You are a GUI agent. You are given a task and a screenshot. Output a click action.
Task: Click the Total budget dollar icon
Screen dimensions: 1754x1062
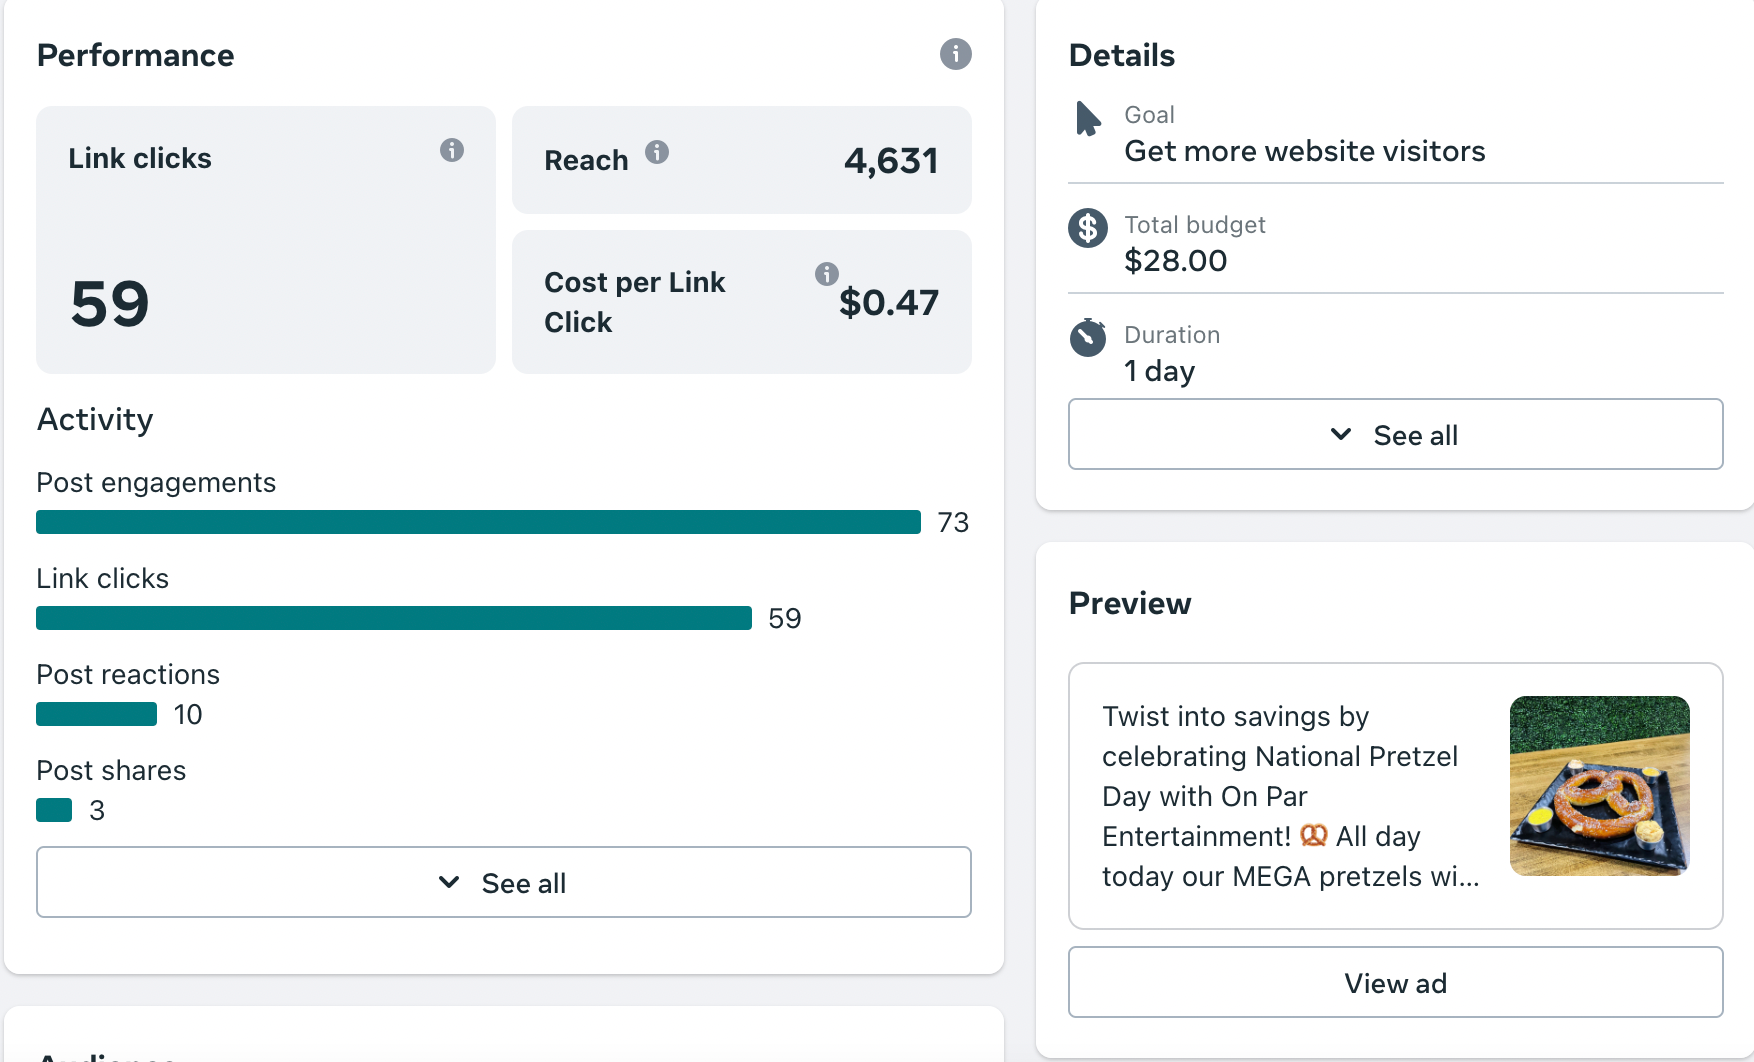1088,228
